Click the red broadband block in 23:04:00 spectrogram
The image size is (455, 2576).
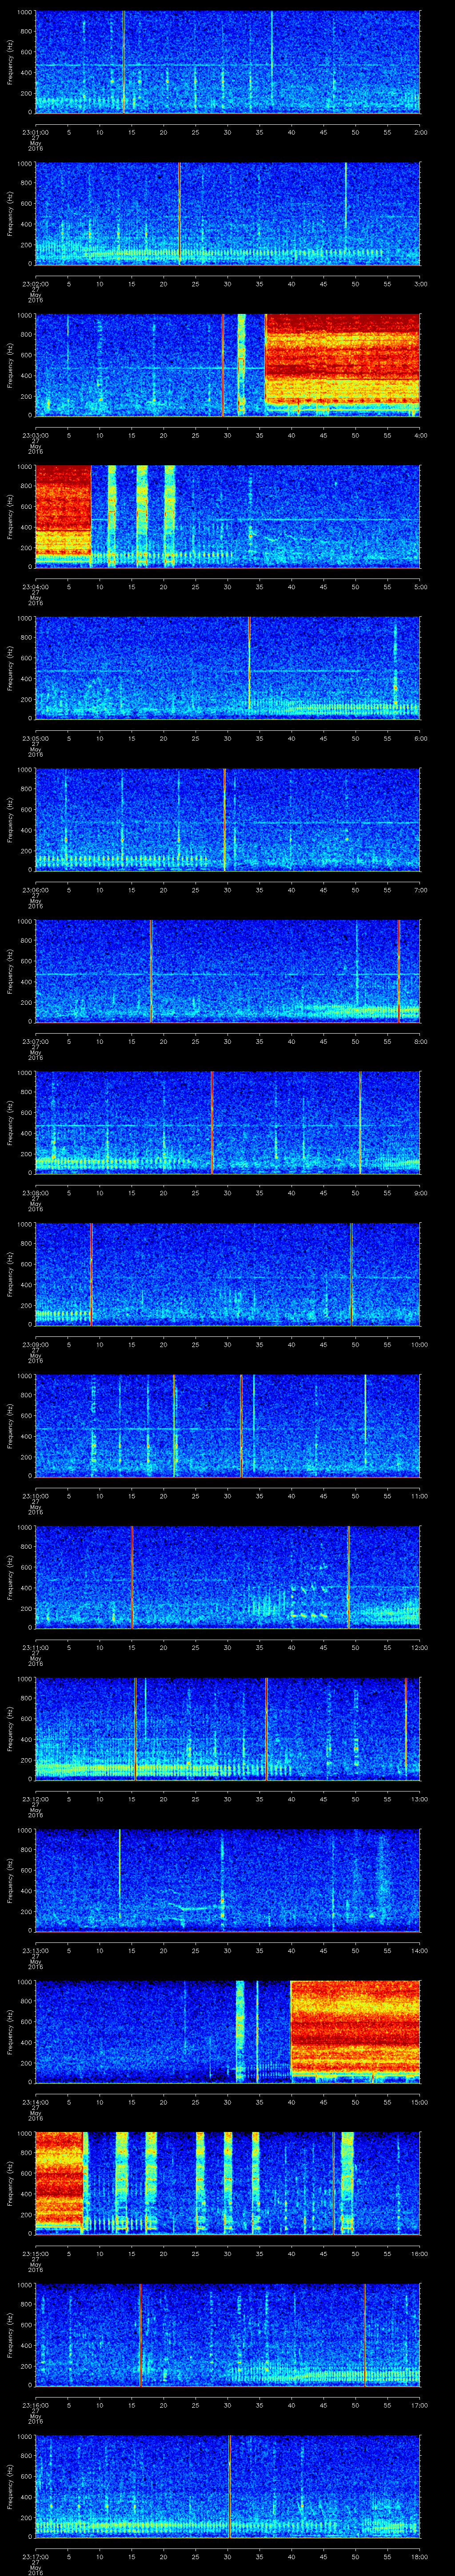(63, 510)
